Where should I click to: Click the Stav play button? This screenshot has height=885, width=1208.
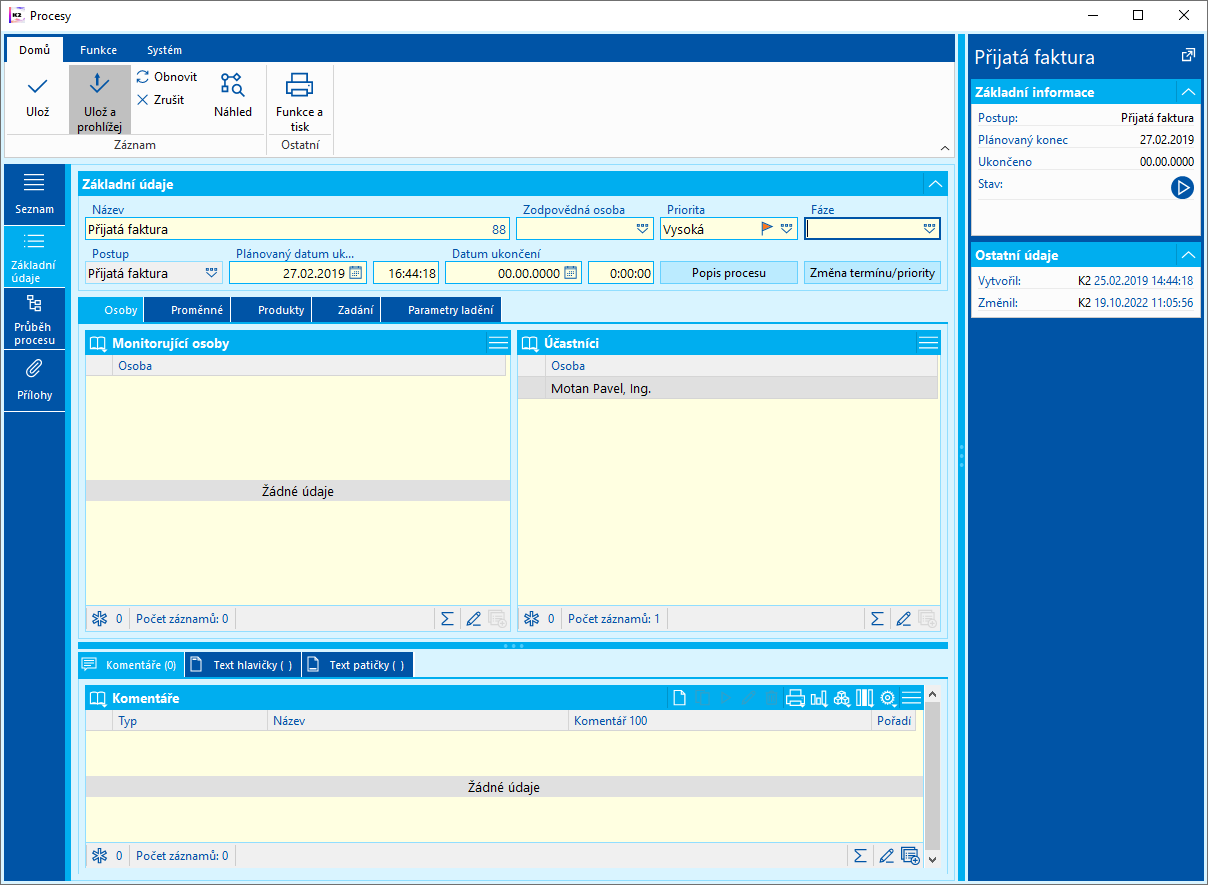1182,187
